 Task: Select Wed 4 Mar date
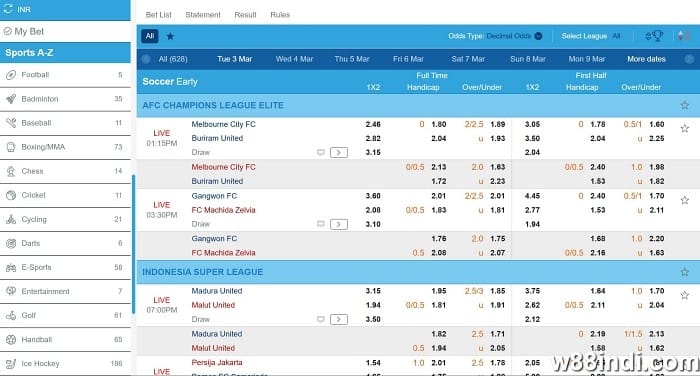point(294,59)
